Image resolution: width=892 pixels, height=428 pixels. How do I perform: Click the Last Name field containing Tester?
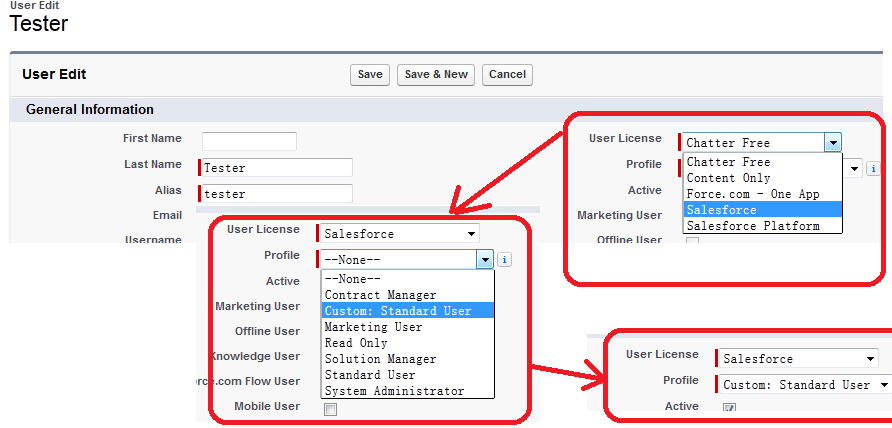point(277,168)
